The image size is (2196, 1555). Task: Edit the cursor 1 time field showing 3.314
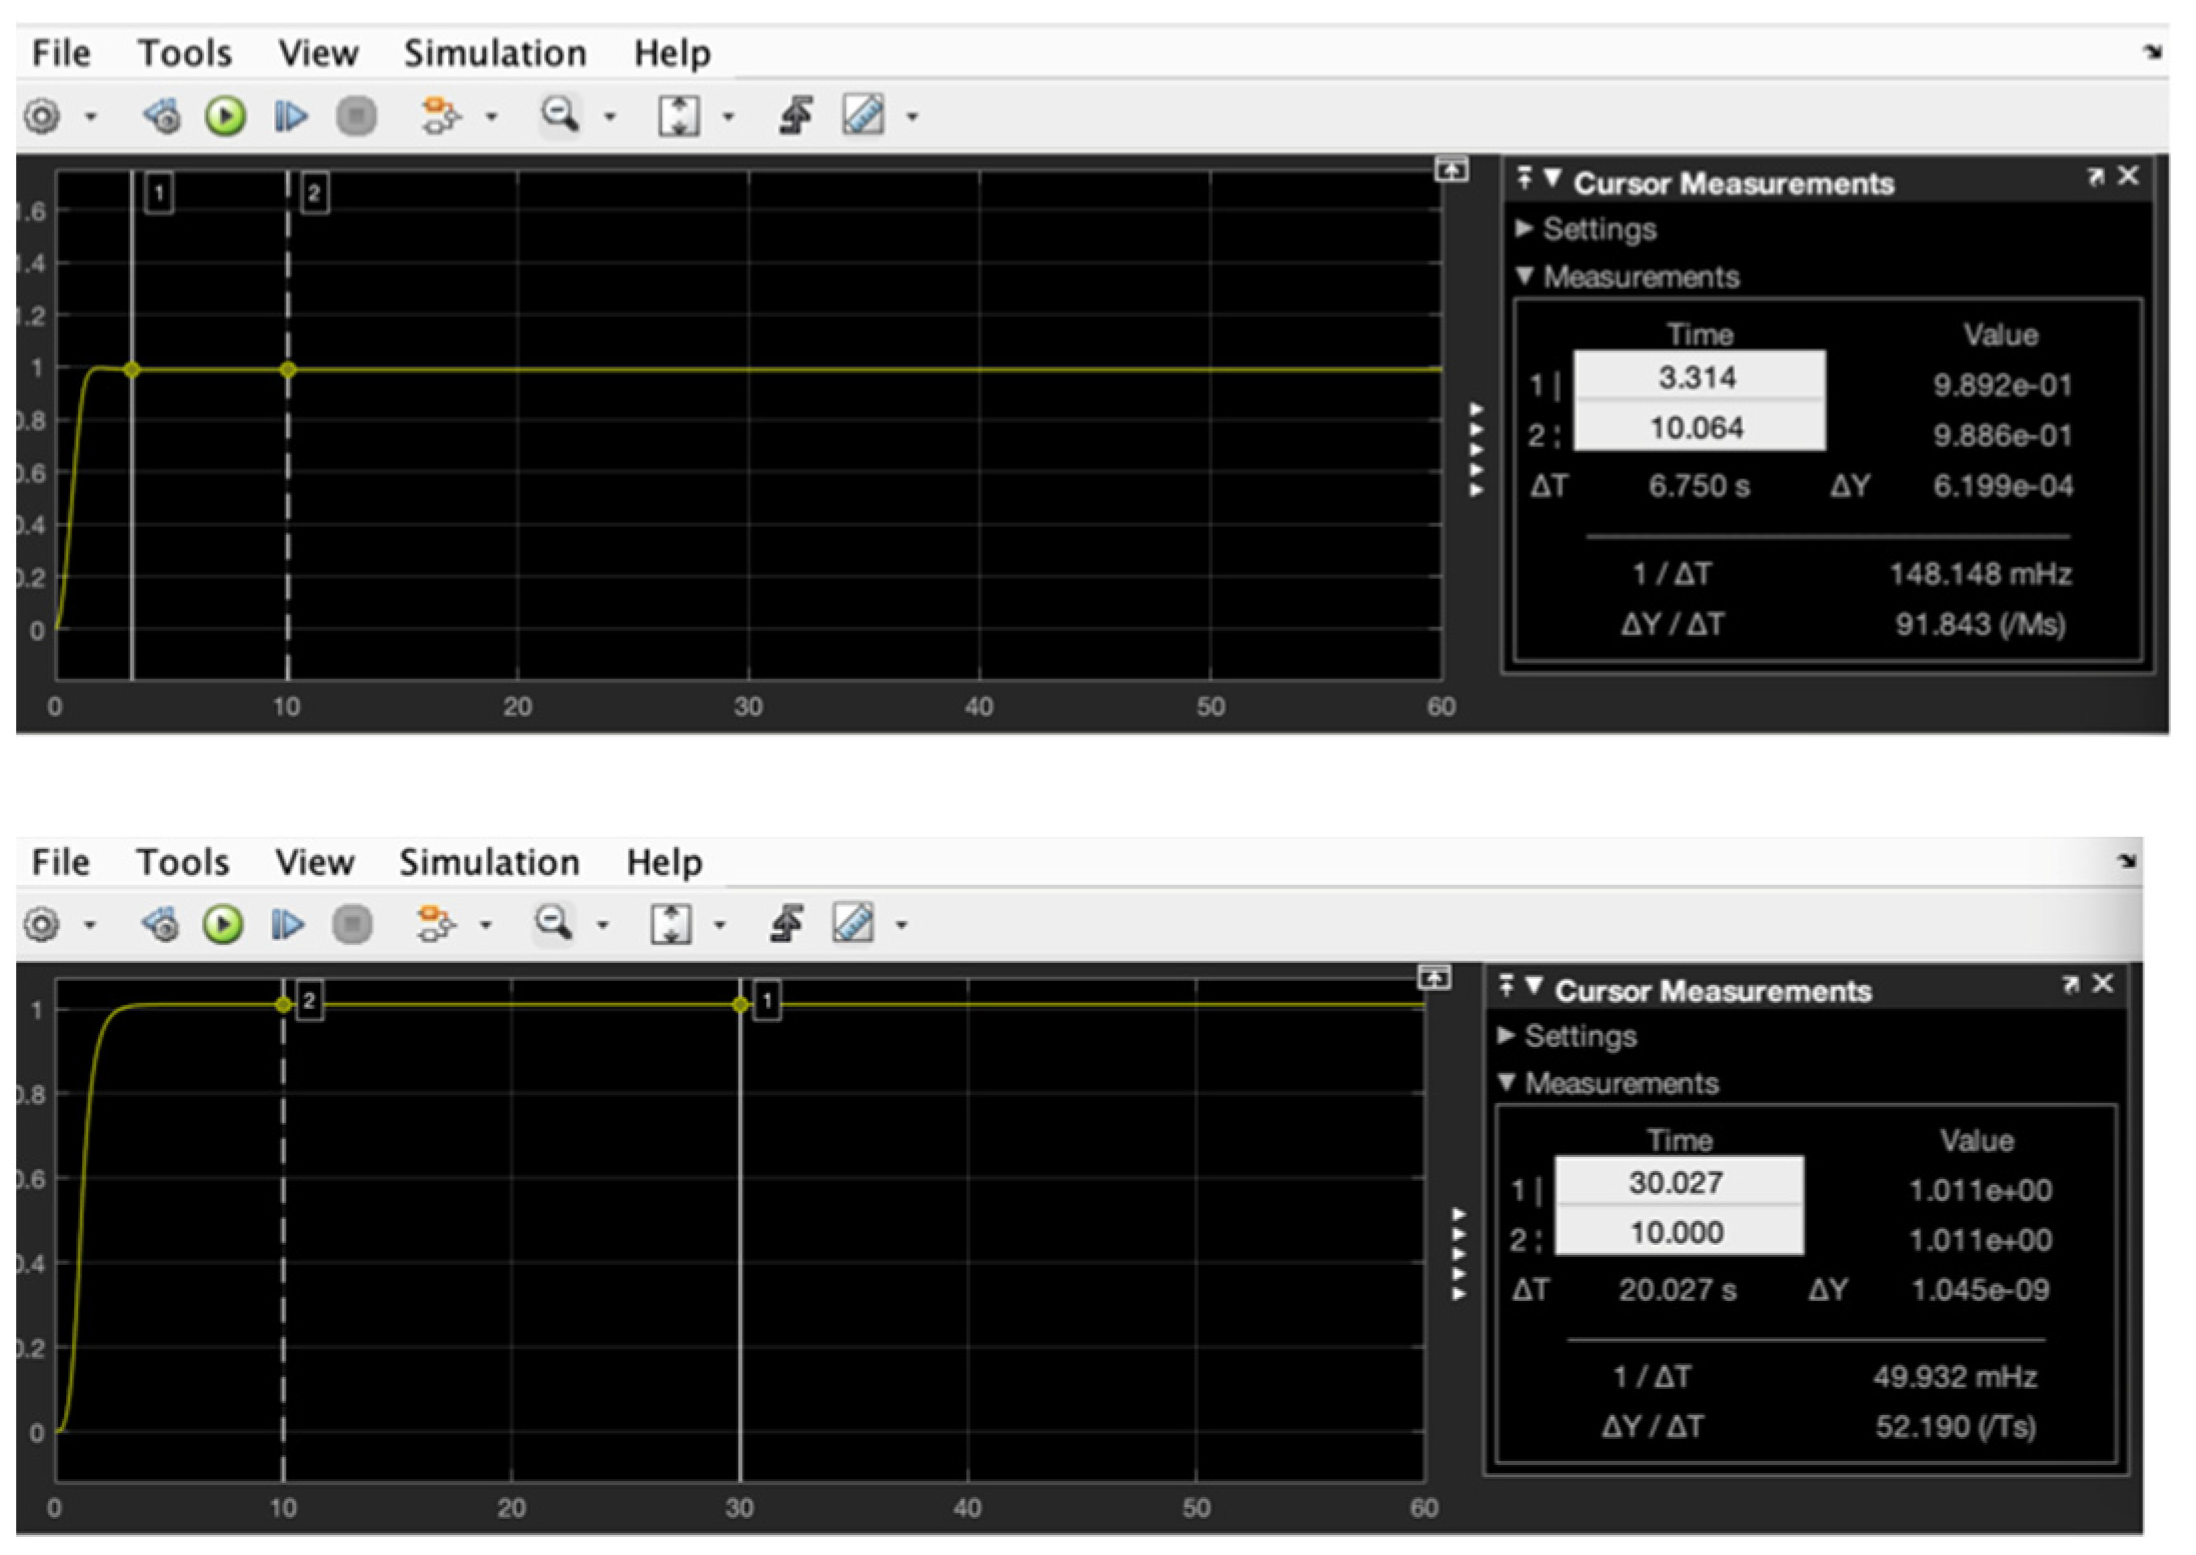coord(1700,377)
